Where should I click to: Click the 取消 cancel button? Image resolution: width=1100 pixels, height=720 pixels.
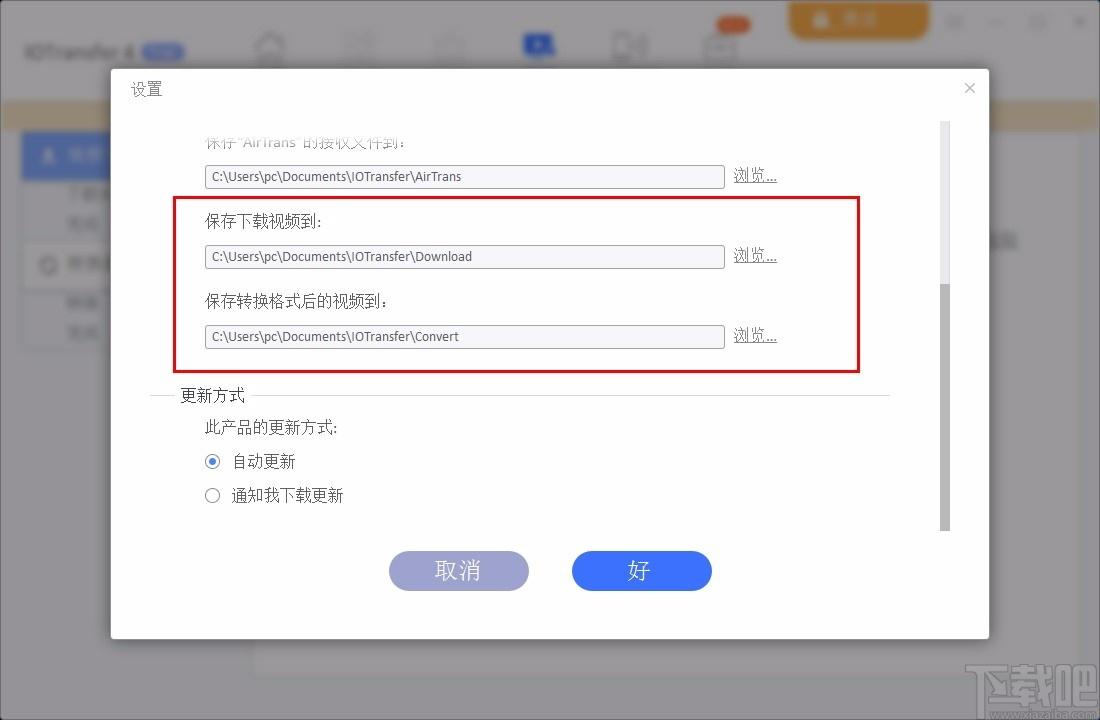459,571
